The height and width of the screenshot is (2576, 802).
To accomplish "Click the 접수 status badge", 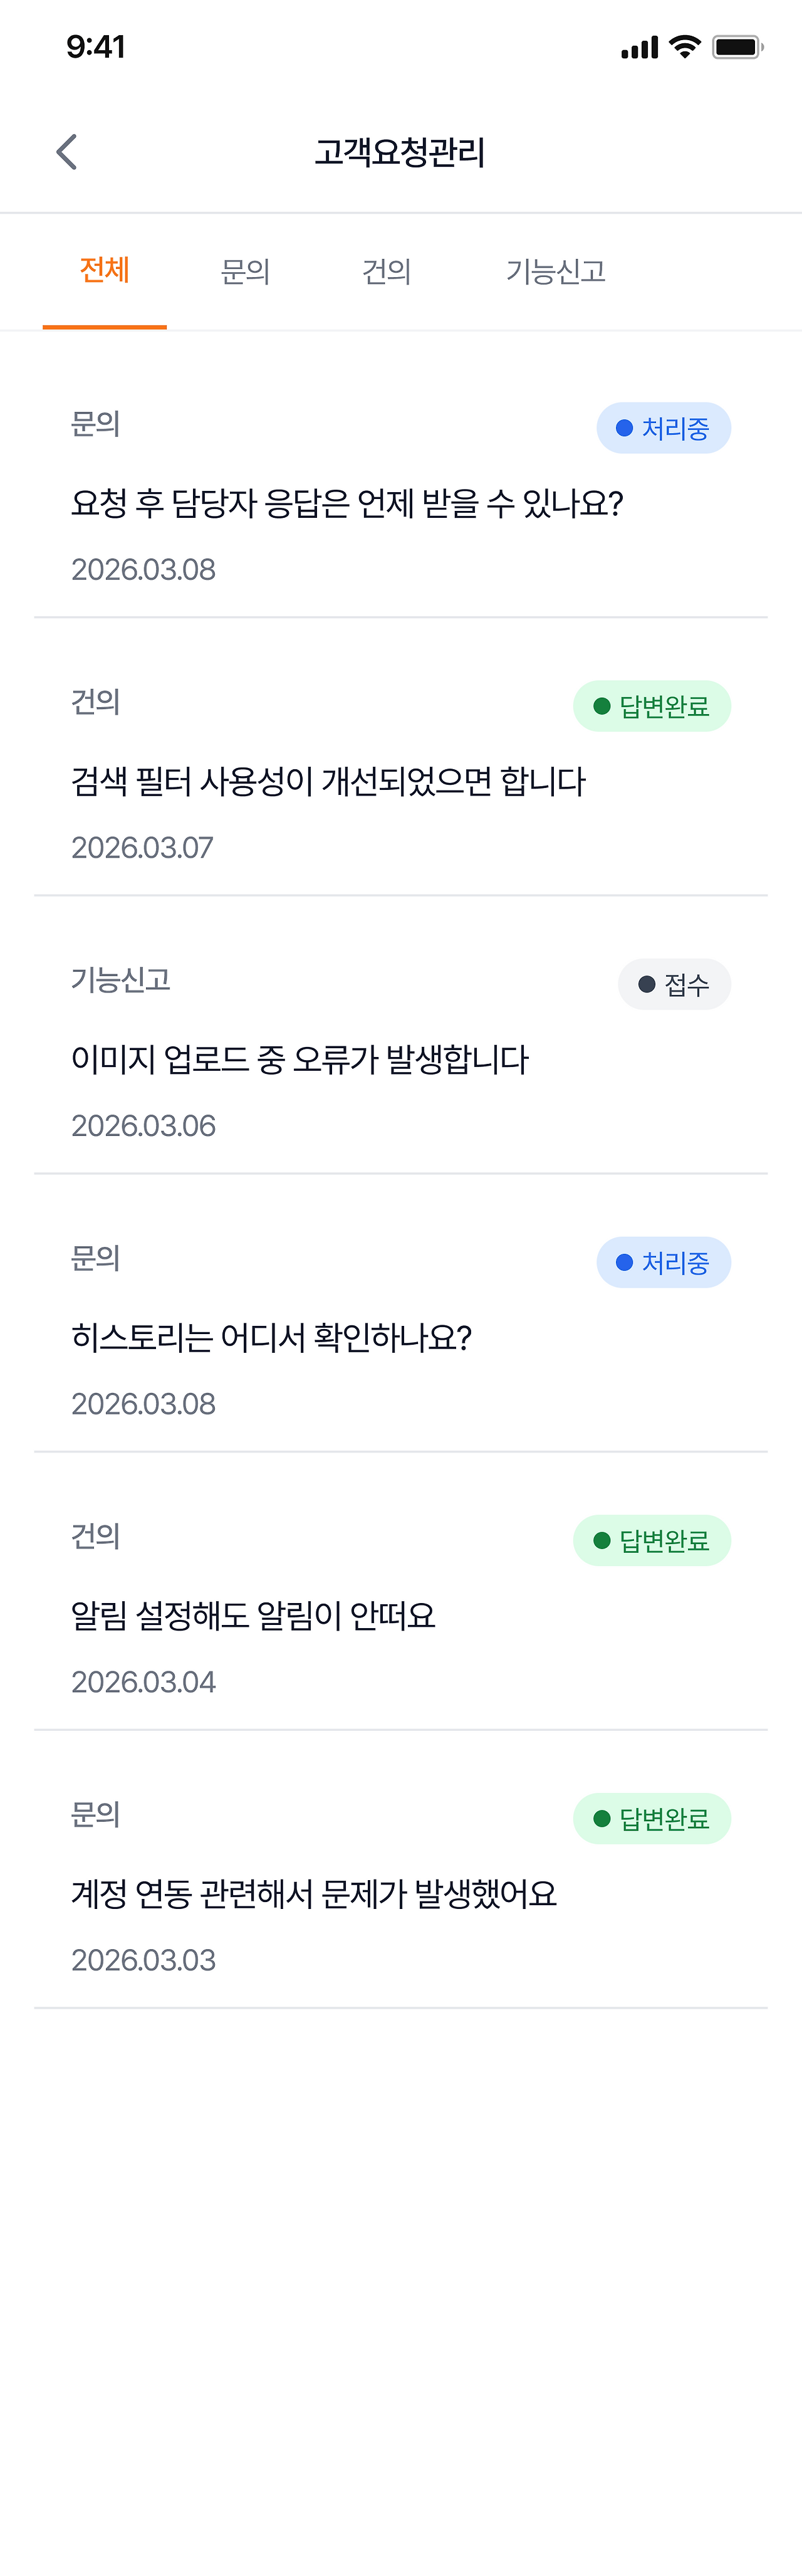I will (674, 985).
